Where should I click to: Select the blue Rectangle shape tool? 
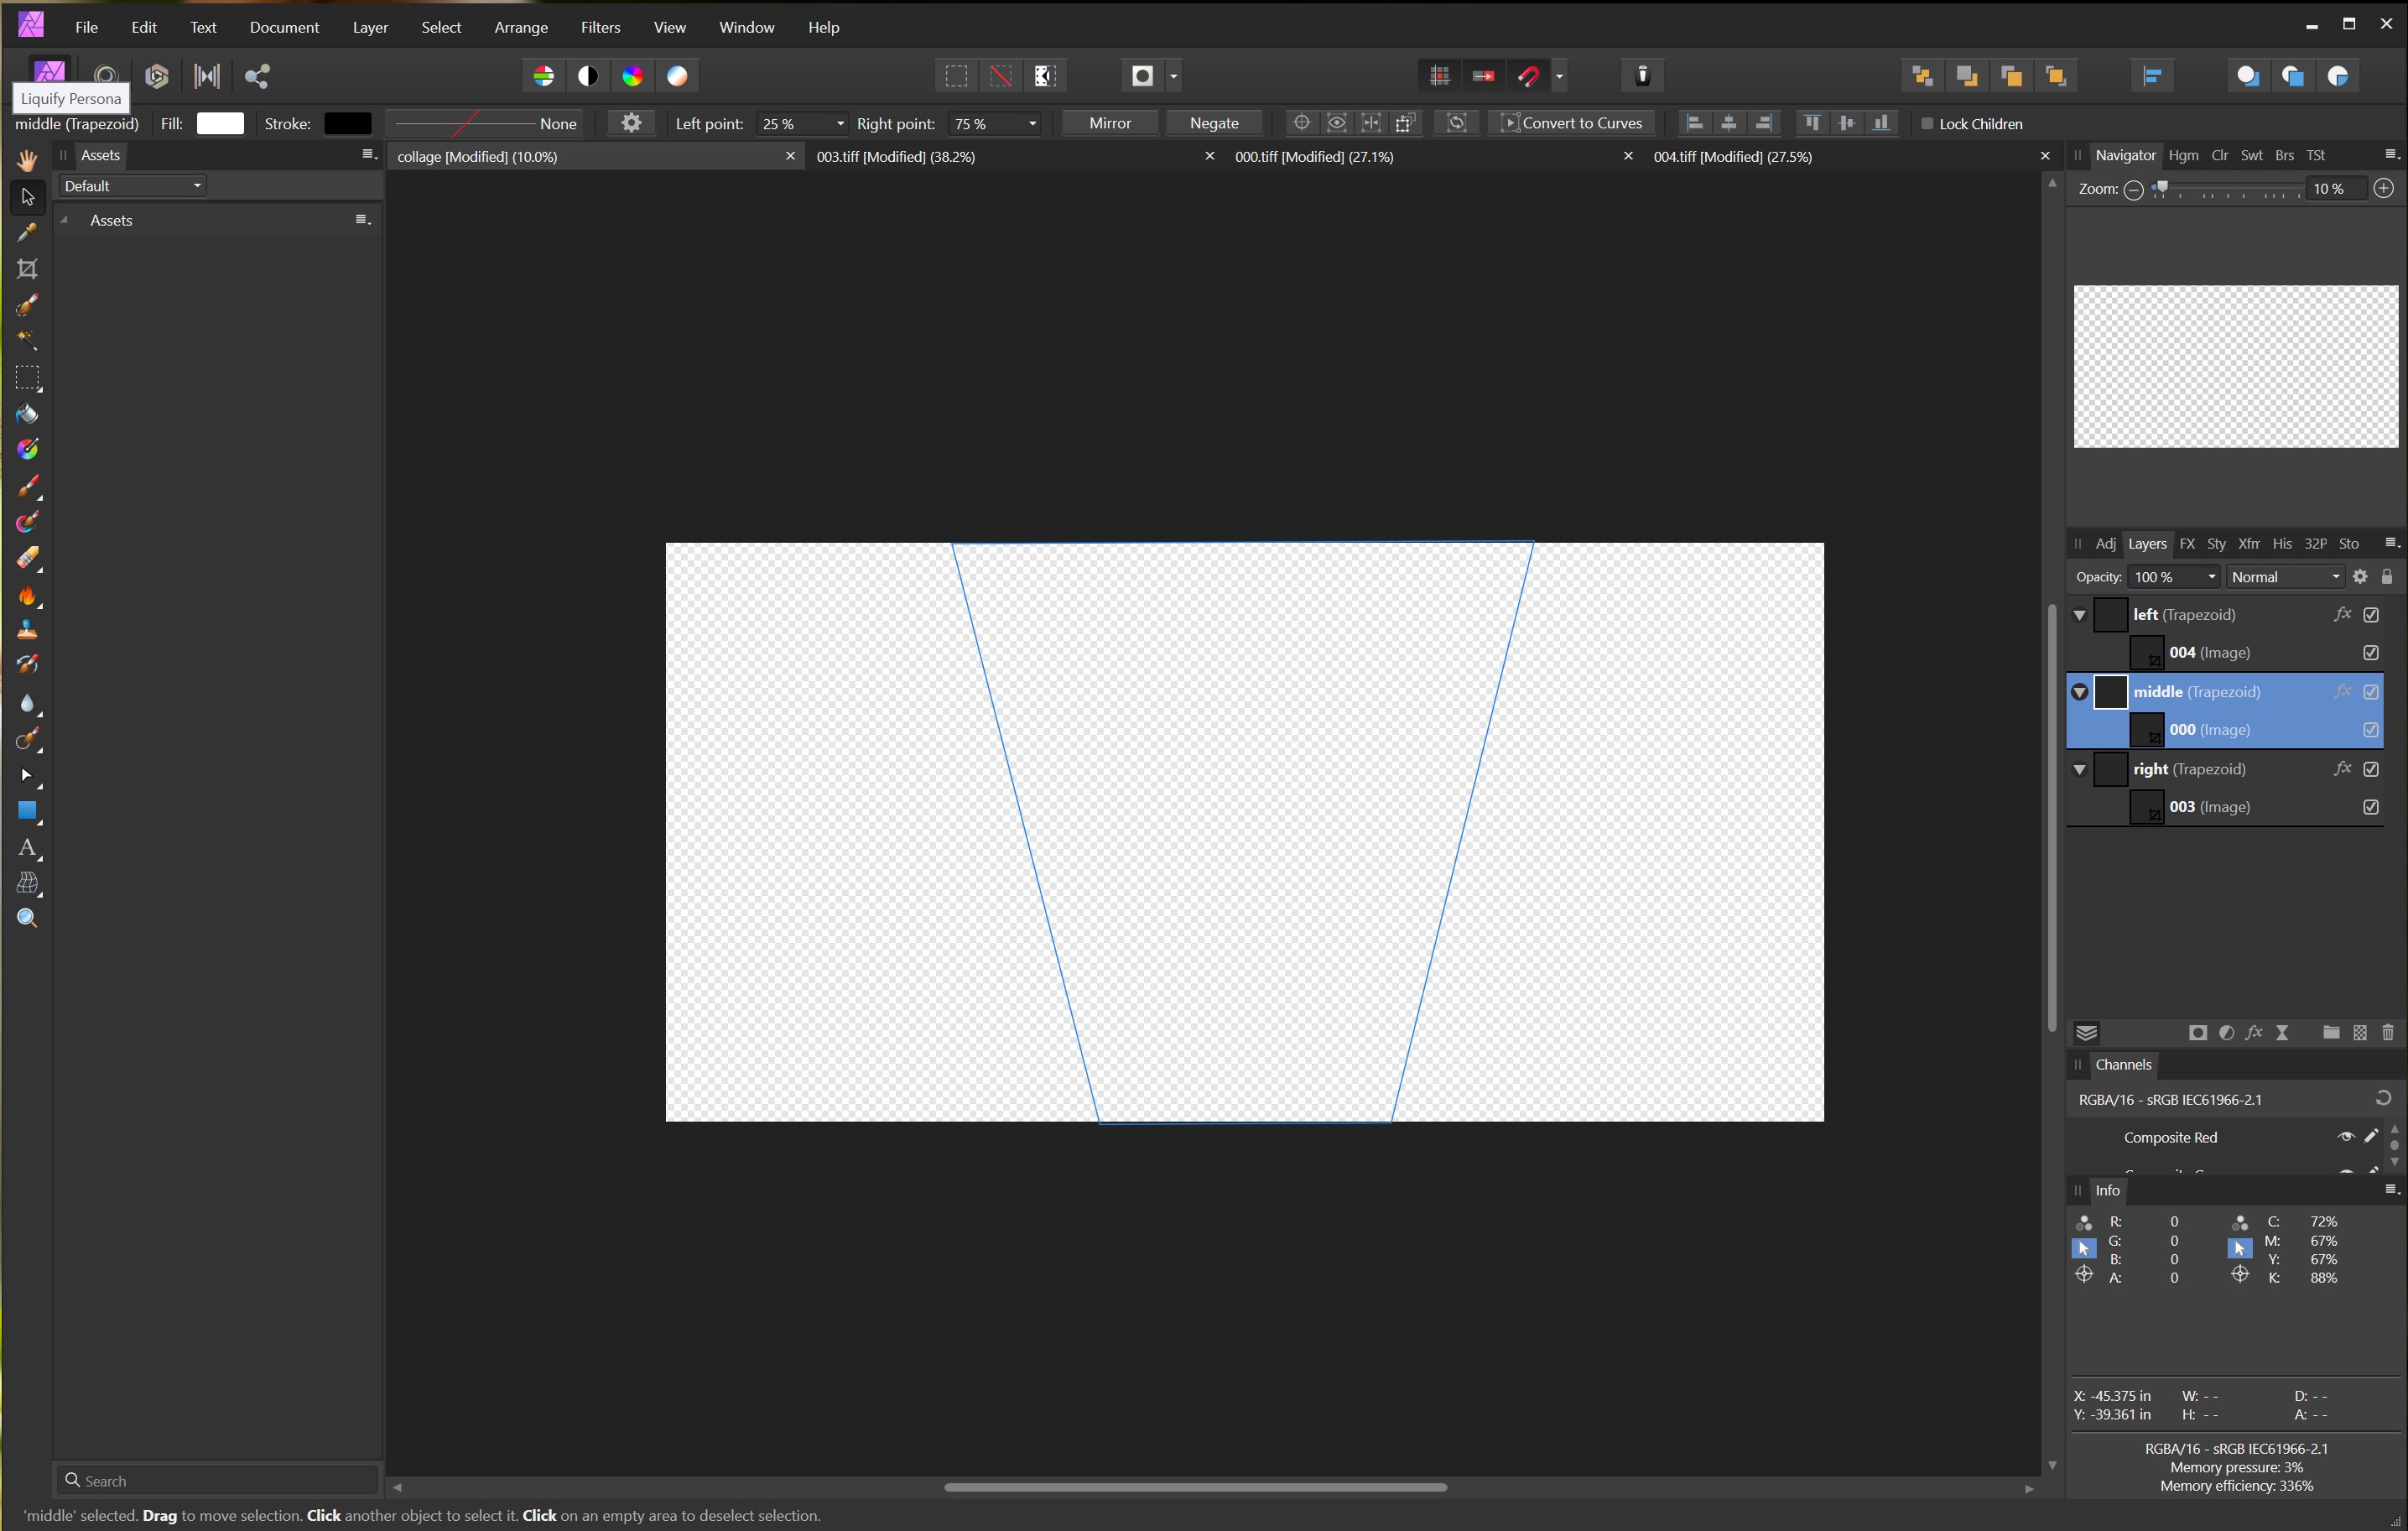point(27,811)
